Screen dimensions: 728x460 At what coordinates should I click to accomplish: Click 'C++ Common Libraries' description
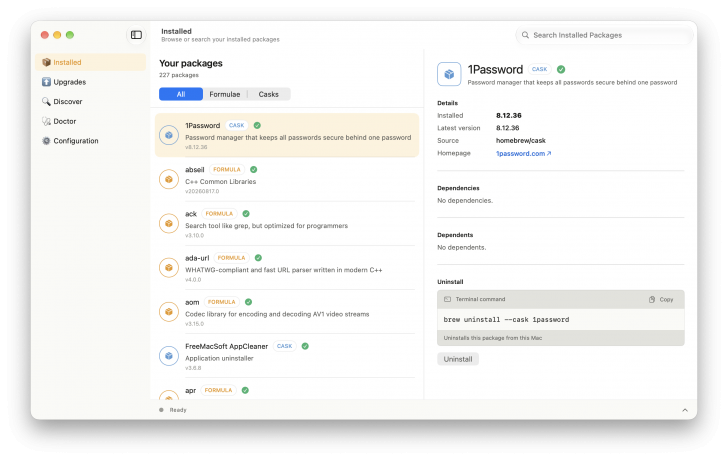point(221,181)
